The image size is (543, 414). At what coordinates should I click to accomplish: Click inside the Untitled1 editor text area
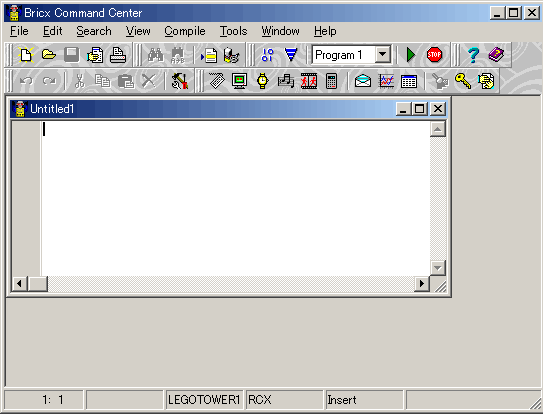[235, 198]
